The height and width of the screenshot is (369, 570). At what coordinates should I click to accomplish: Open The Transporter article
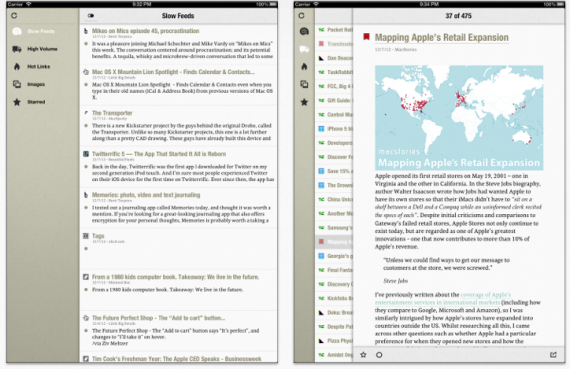coord(112,113)
